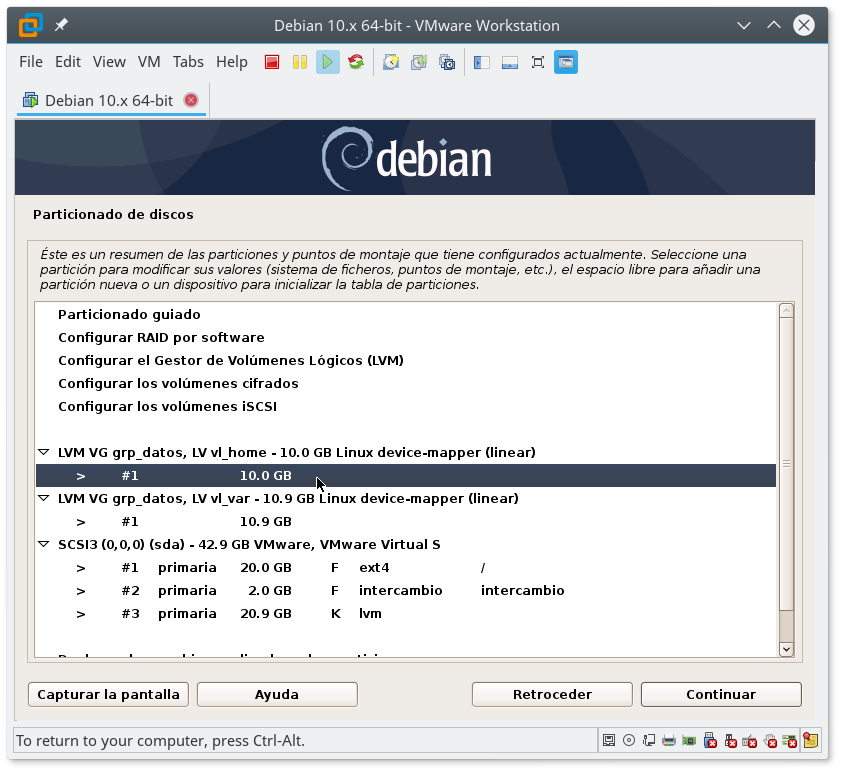Click the disconnected hand device status icon

[770, 741]
